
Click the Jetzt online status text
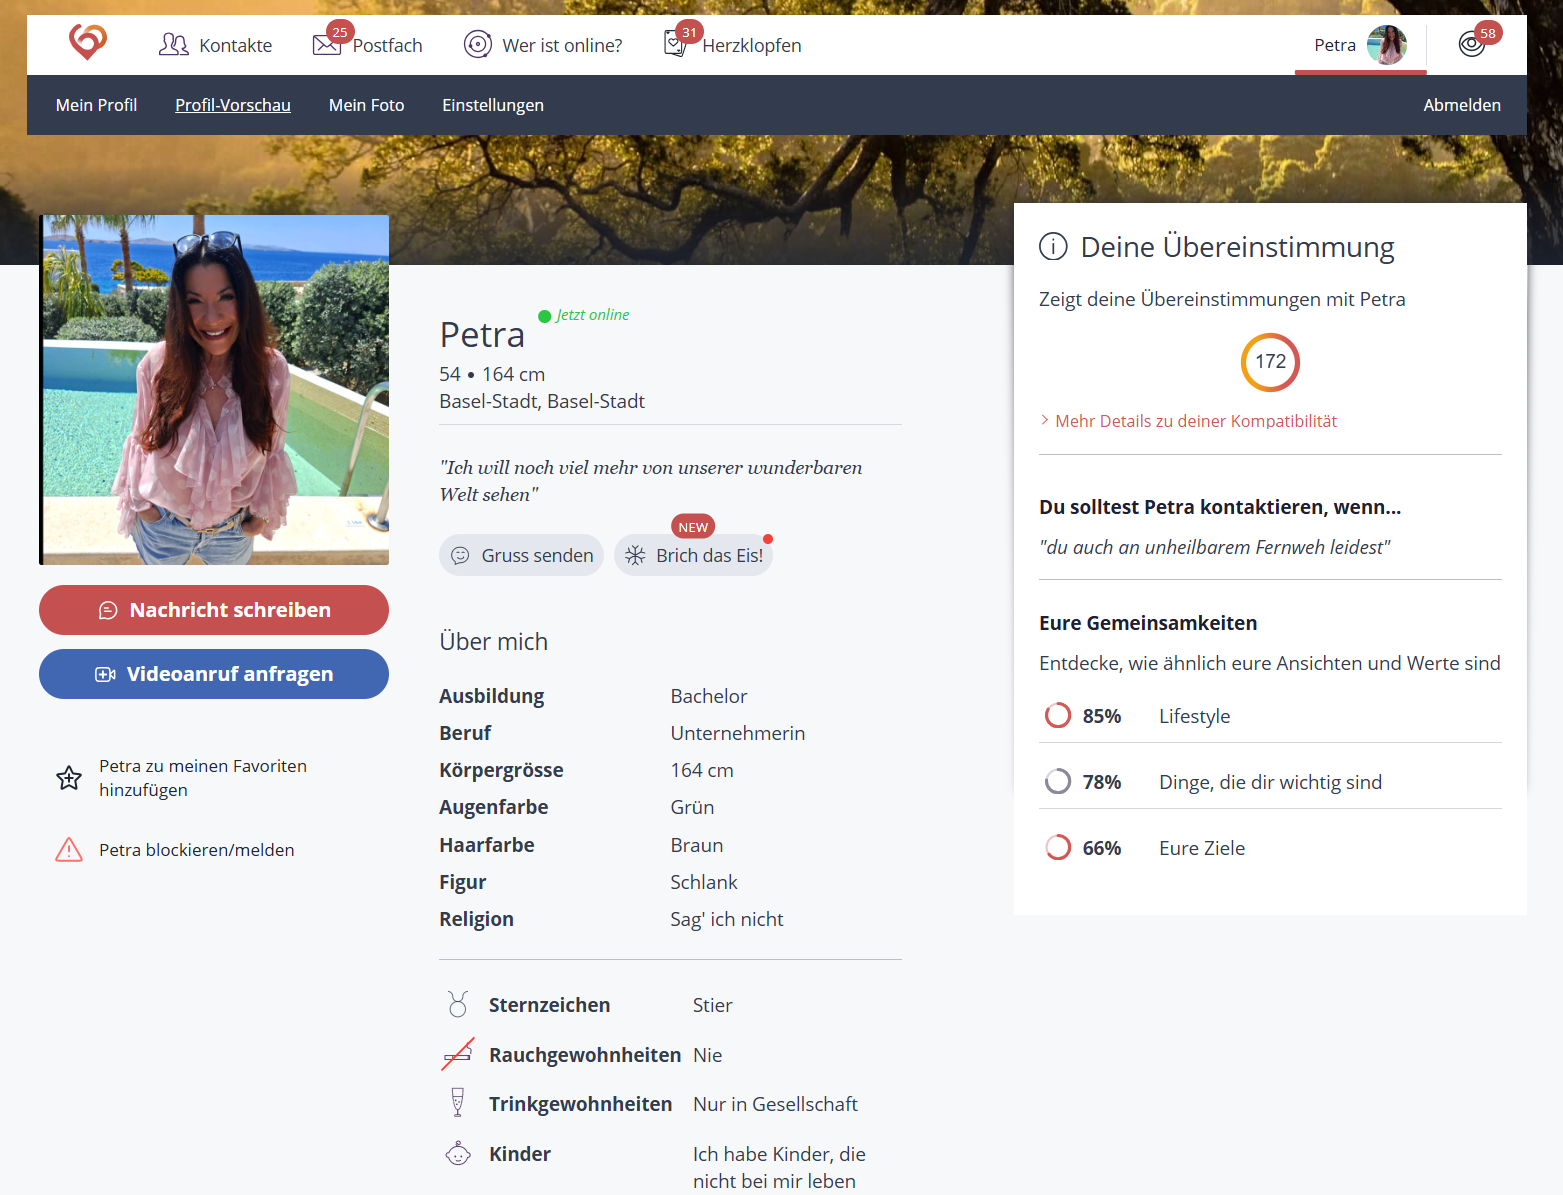(593, 315)
